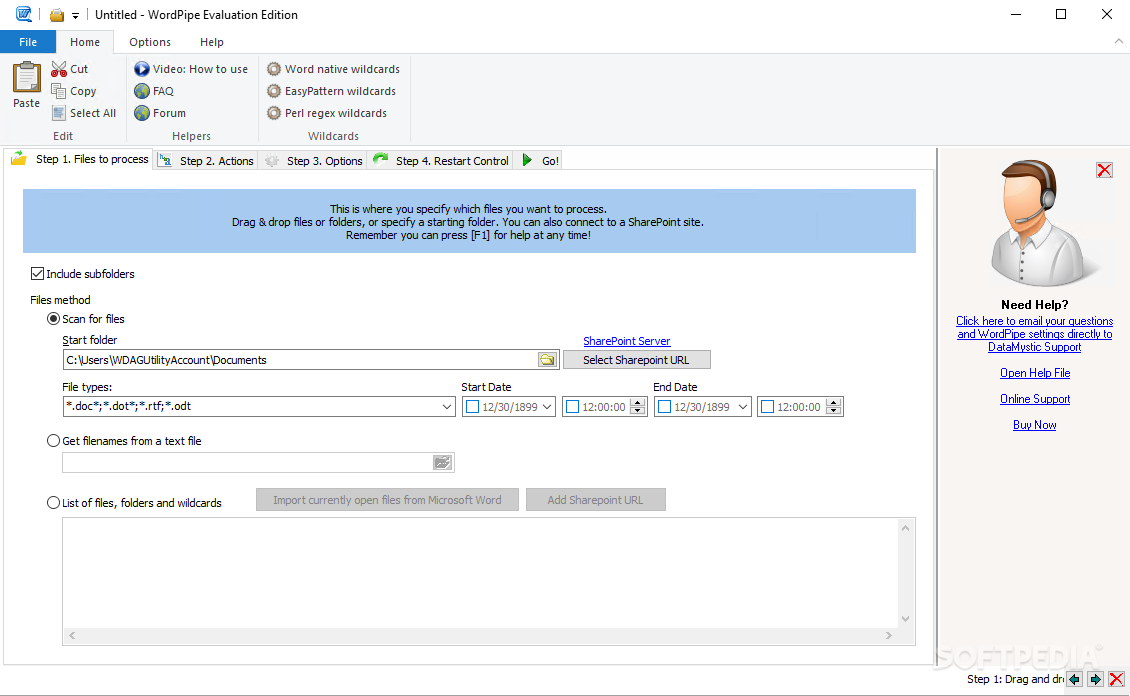The height and width of the screenshot is (696, 1130).
Task: Switch to Step 4. Restart Control tab
Action: (x=440, y=161)
